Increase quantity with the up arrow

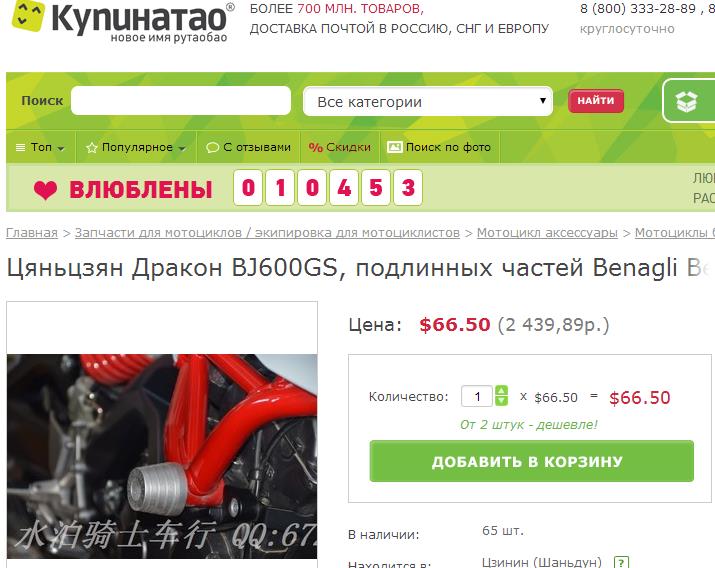pyautogui.click(x=501, y=391)
